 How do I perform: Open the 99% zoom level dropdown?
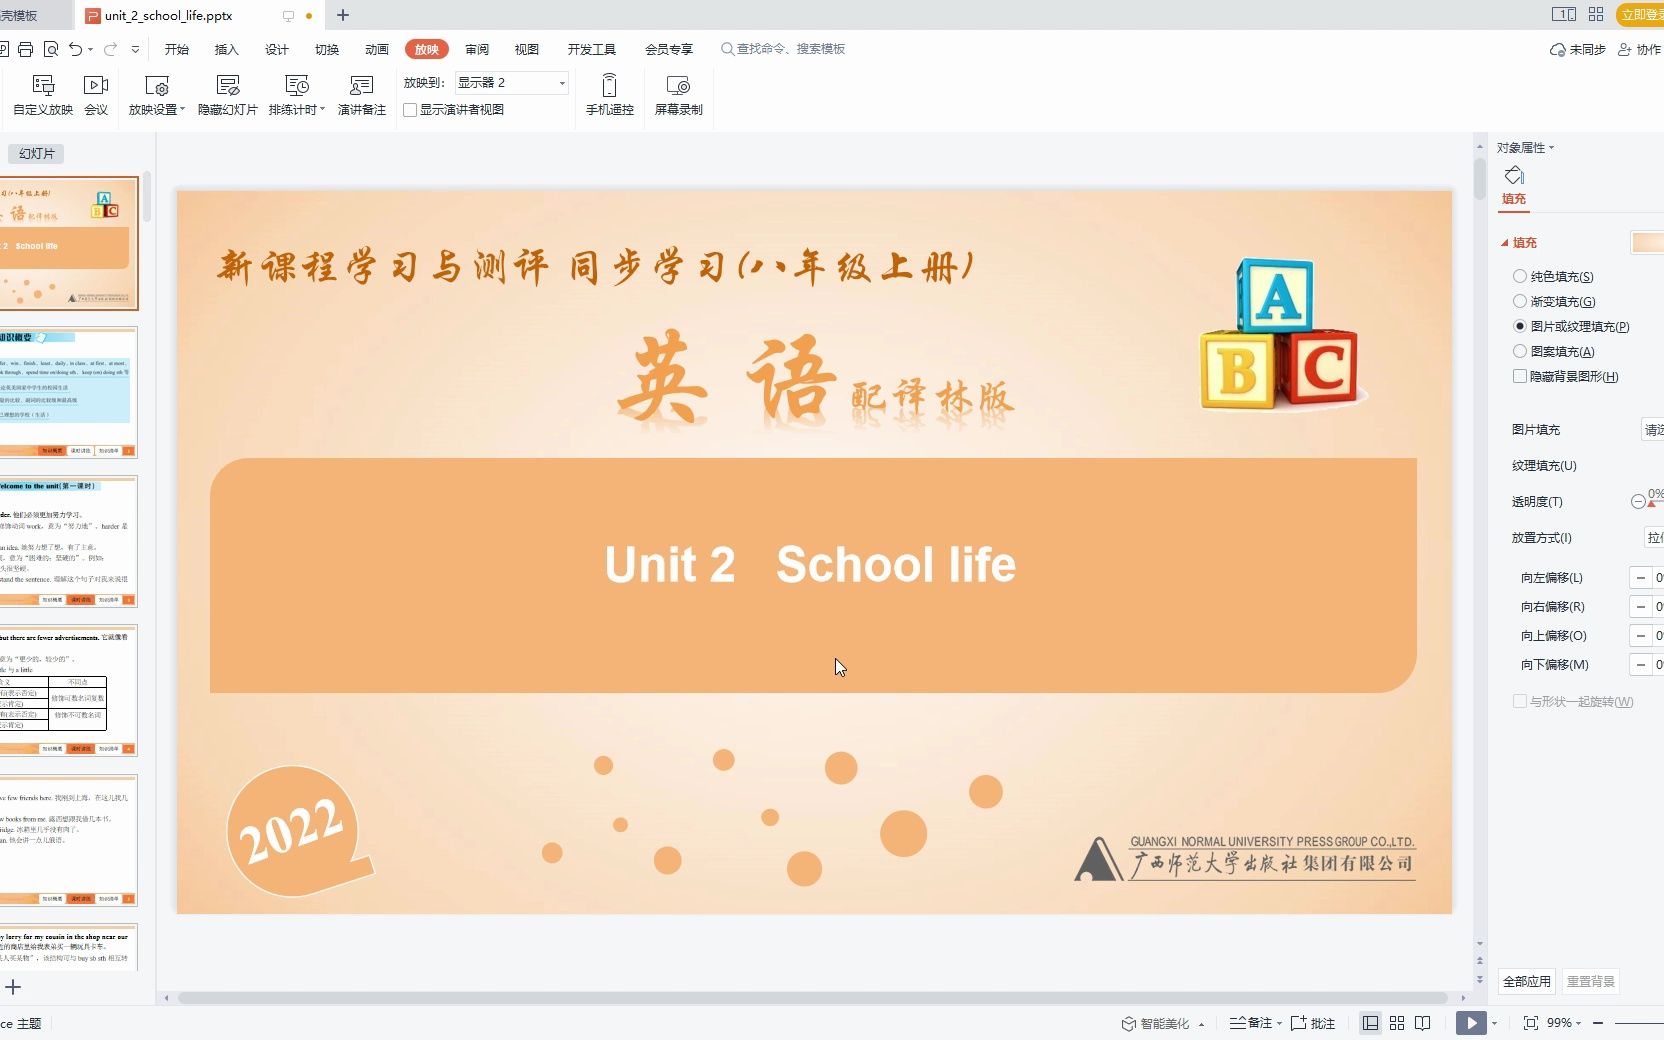[x=1564, y=1023]
